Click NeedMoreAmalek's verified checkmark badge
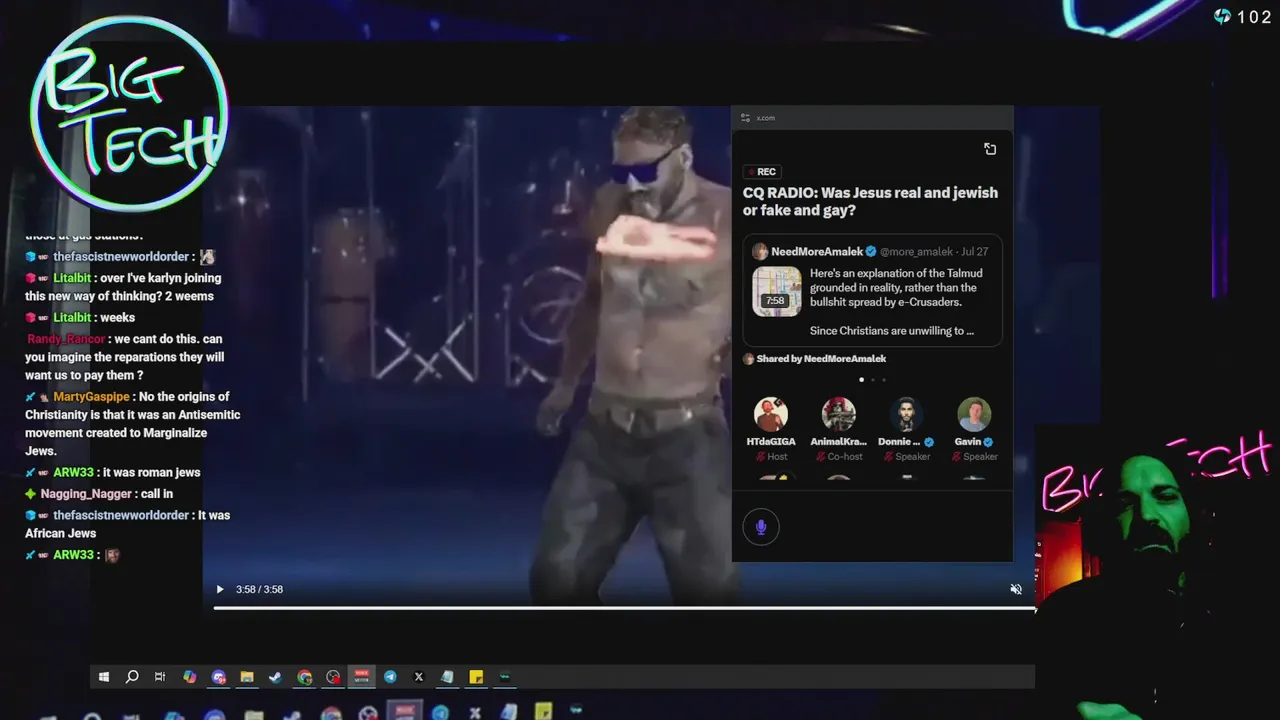1280x720 pixels. (x=871, y=252)
